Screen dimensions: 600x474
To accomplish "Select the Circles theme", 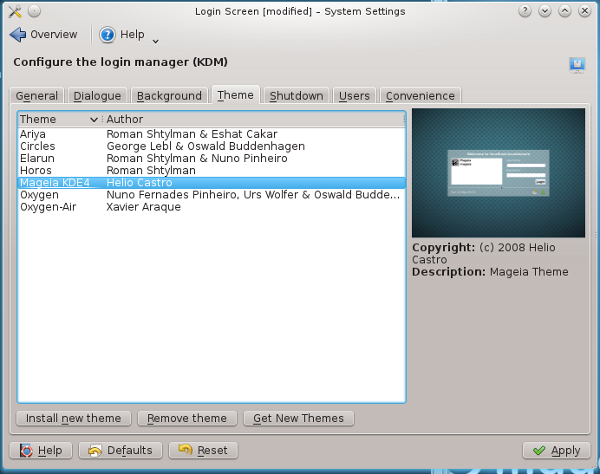I will (x=212, y=146).
